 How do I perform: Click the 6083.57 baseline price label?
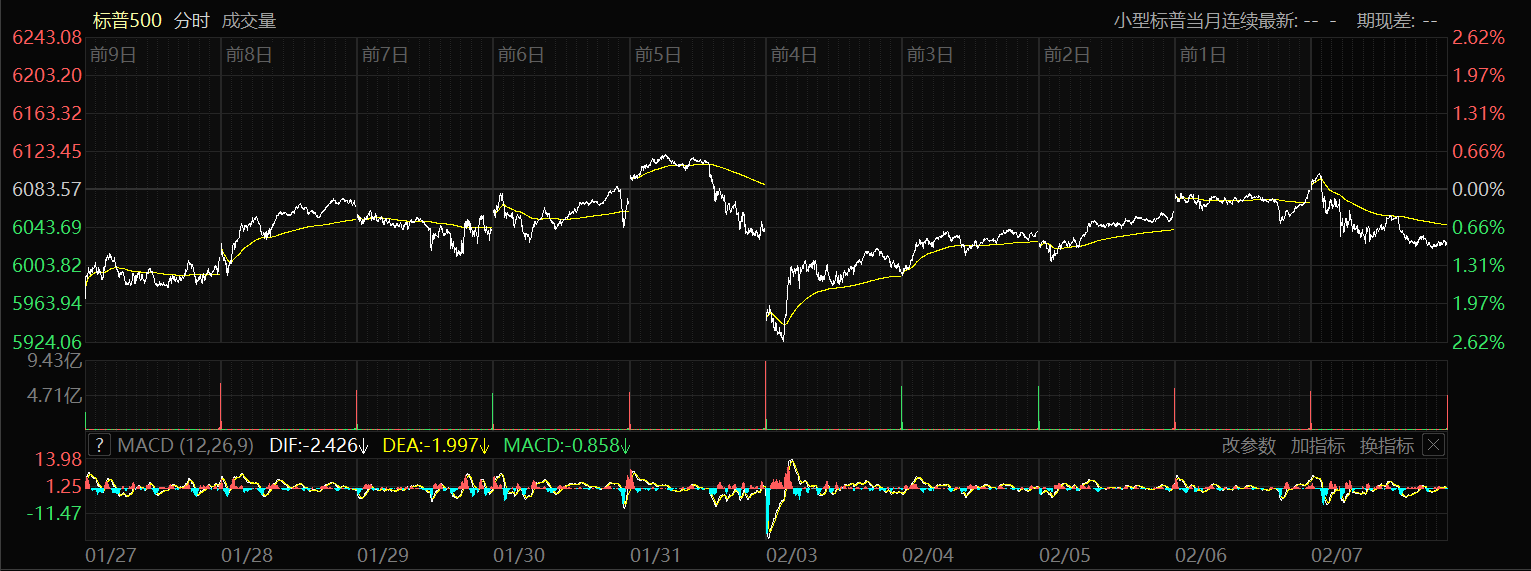click(46, 189)
